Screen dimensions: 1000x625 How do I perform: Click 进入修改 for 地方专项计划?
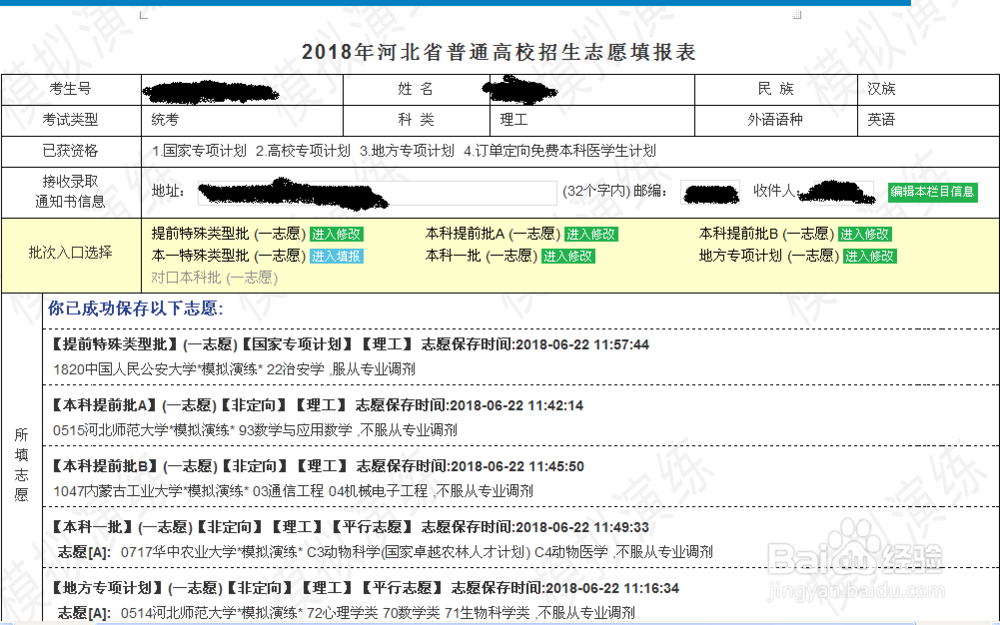click(x=869, y=255)
